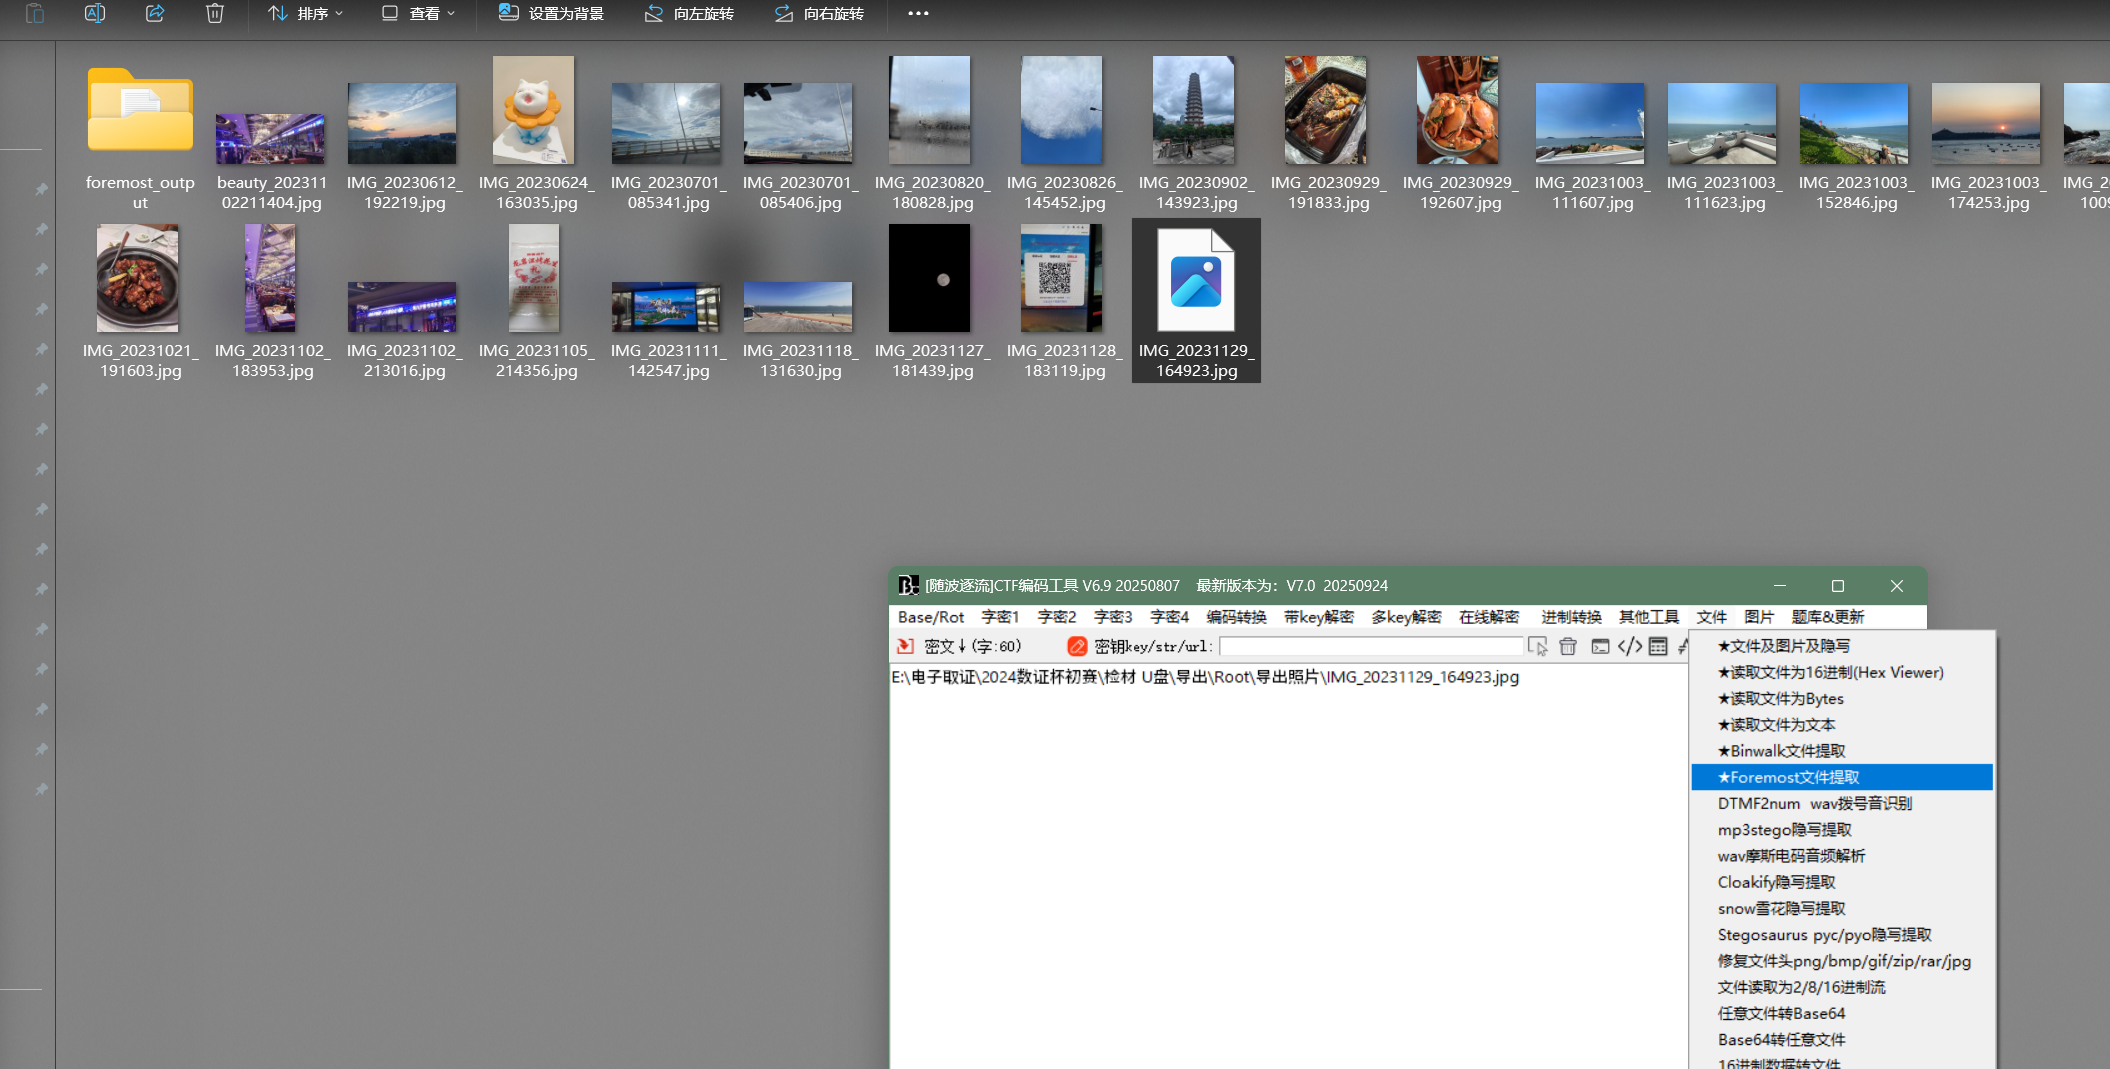The width and height of the screenshot is (2110, 1069).
Task: Select thumbnail IMG_20231021_191603.jpg
Action: point(138,278)
